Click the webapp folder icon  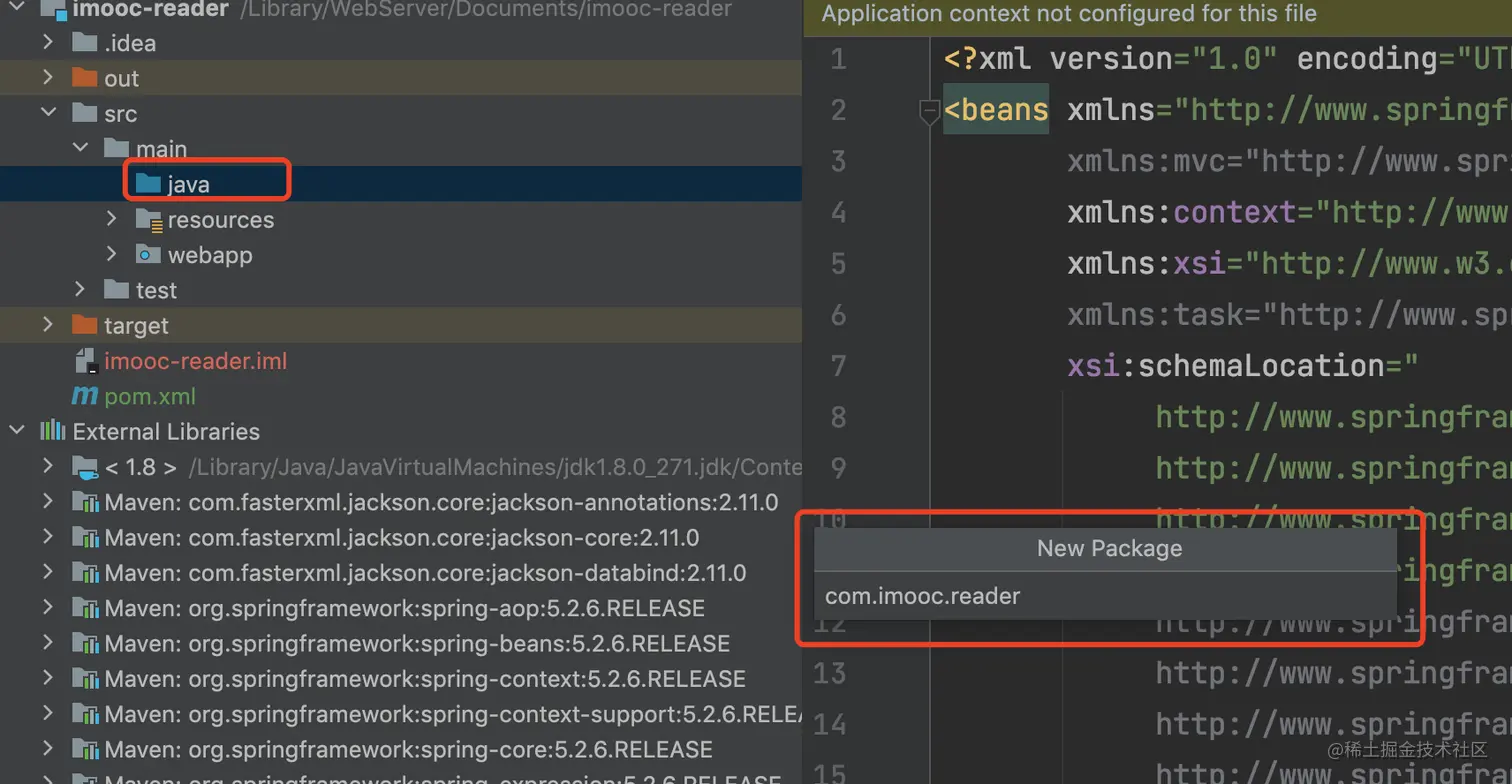pyautogui.click(x=148, y=255)
